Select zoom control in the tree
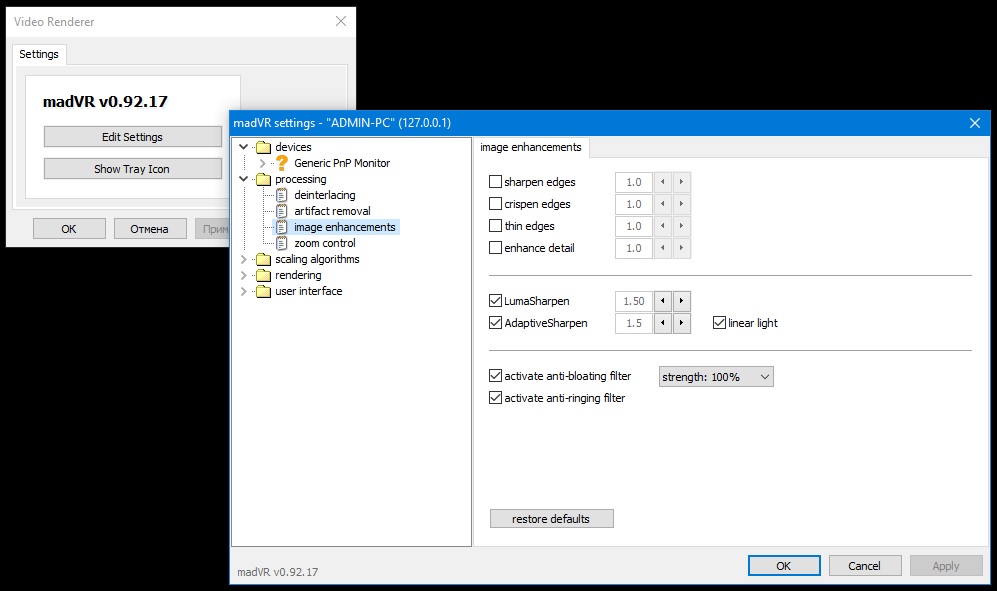This screenshot has height=591, width=997. (x=324, y=243)
